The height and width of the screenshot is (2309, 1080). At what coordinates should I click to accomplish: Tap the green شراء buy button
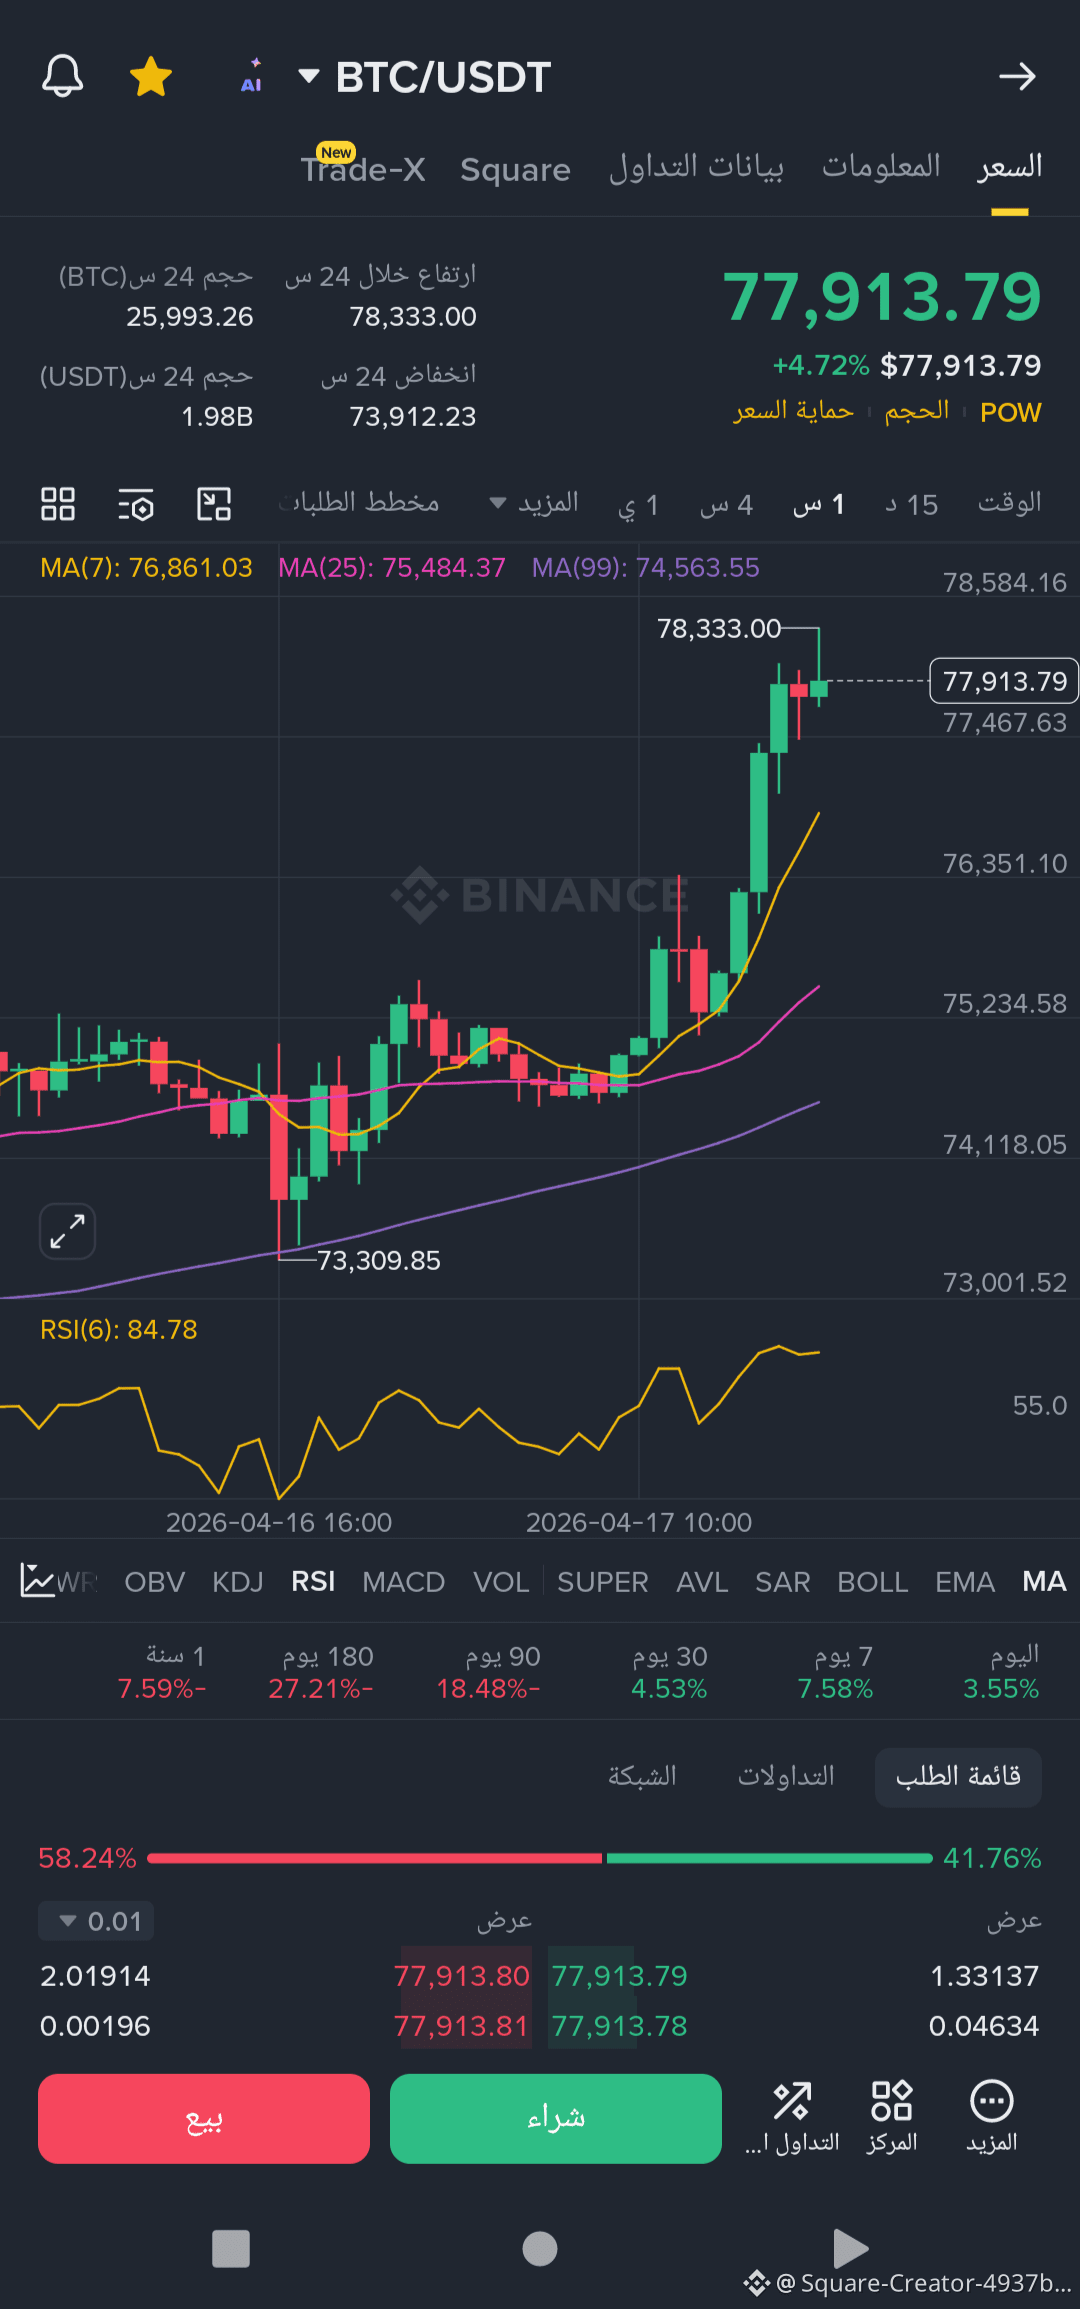(x=556, y=2119)
